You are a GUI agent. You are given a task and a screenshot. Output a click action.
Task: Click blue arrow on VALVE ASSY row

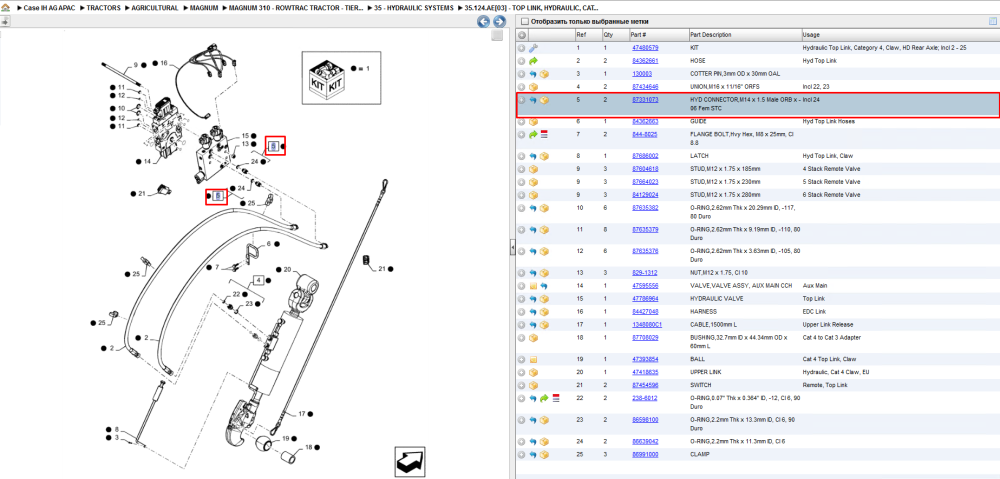coord(545,286)
